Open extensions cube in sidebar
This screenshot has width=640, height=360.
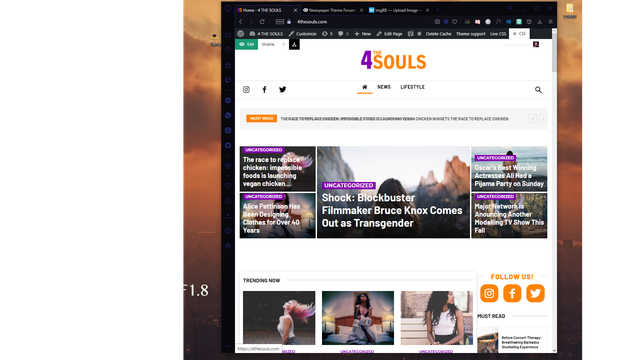(228, 231)
